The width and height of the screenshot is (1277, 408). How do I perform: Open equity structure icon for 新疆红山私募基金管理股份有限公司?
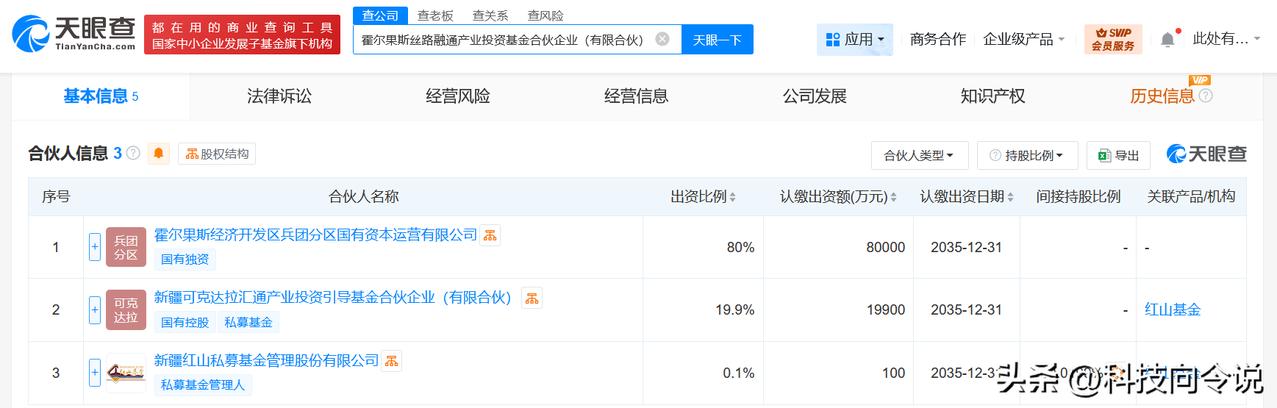click(391, 360)
